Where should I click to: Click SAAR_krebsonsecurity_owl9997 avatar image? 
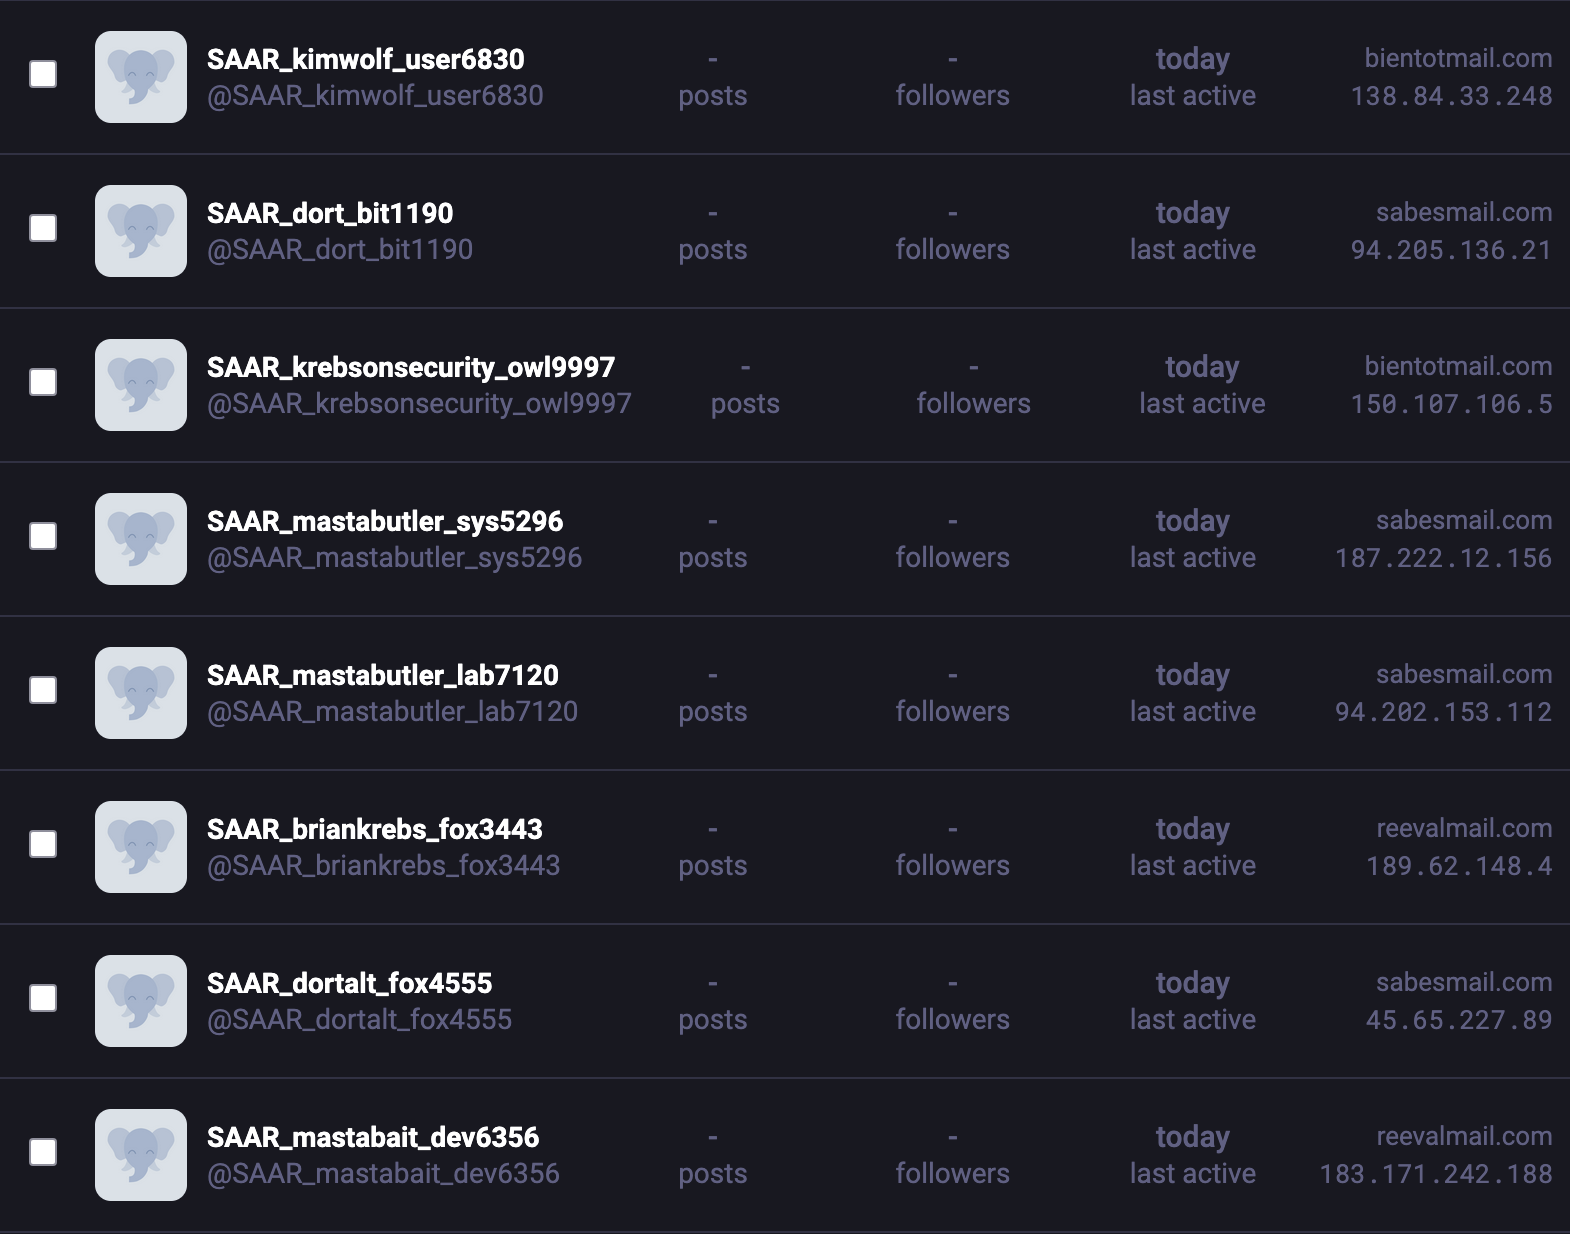point(141,385)
